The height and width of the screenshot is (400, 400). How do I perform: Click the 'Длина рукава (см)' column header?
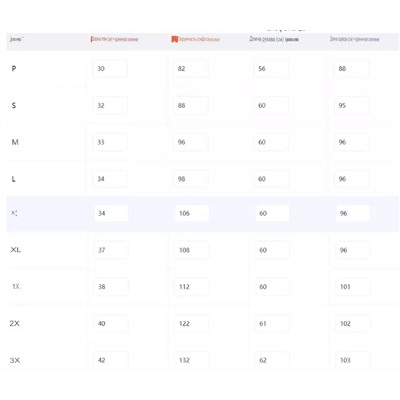(274, 39)
